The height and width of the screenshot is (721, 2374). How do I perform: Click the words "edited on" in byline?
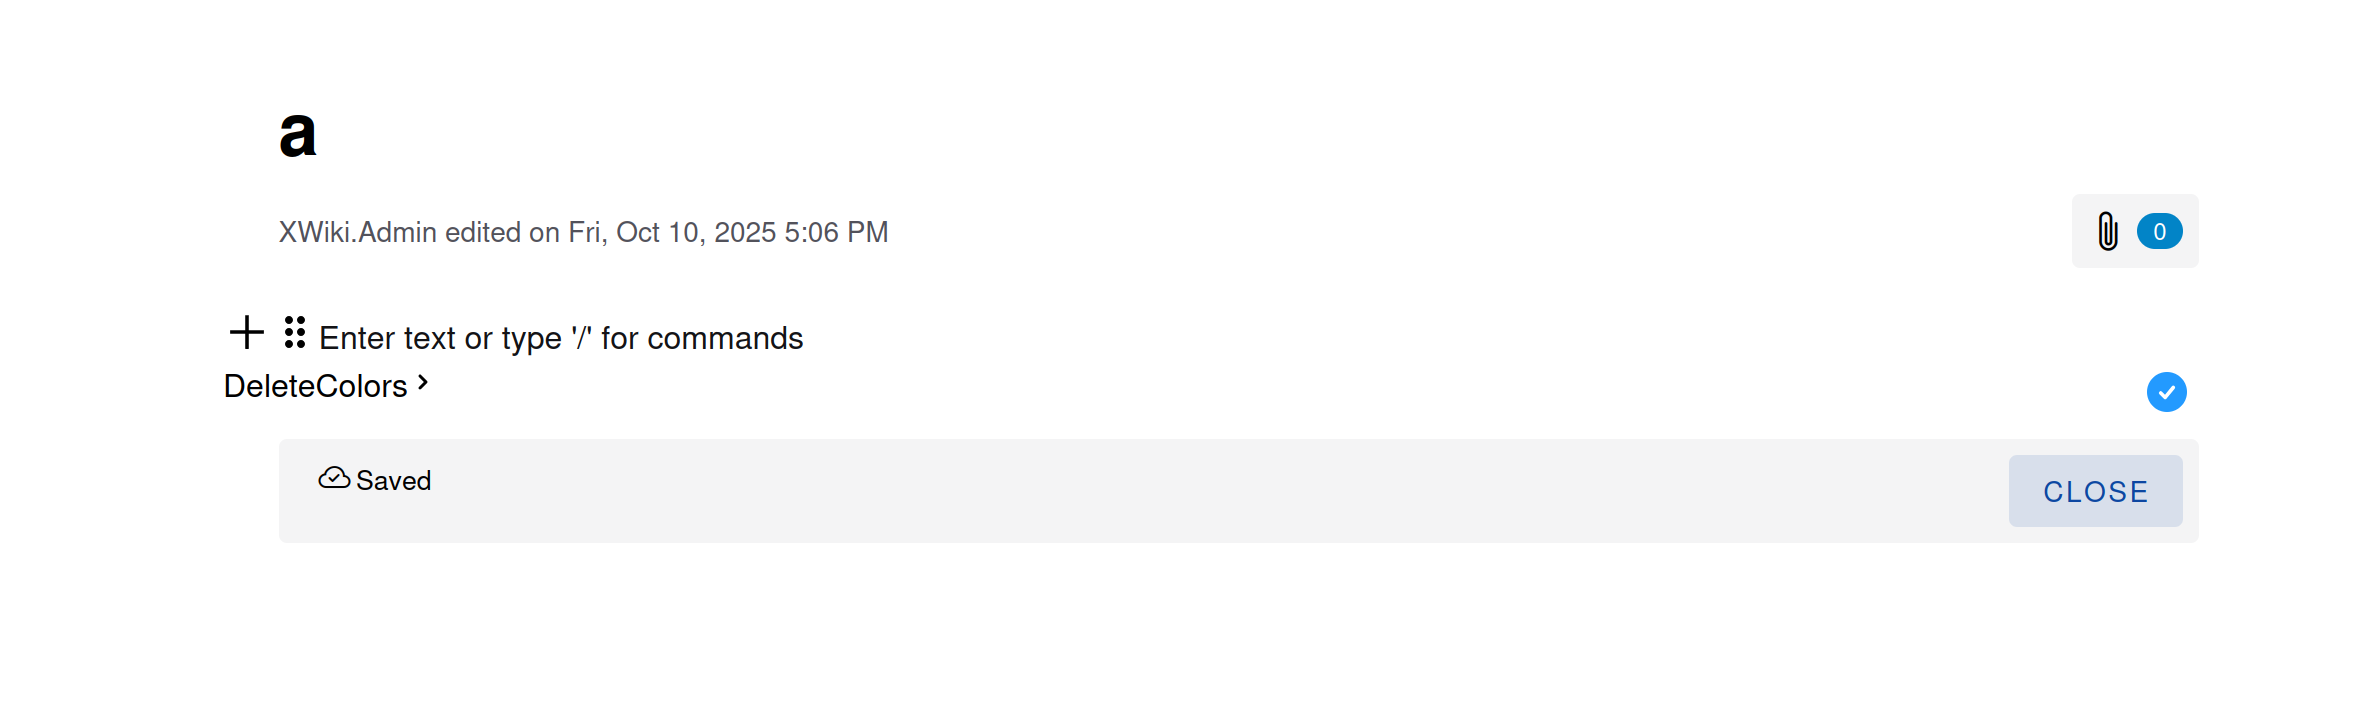point(502,232)
